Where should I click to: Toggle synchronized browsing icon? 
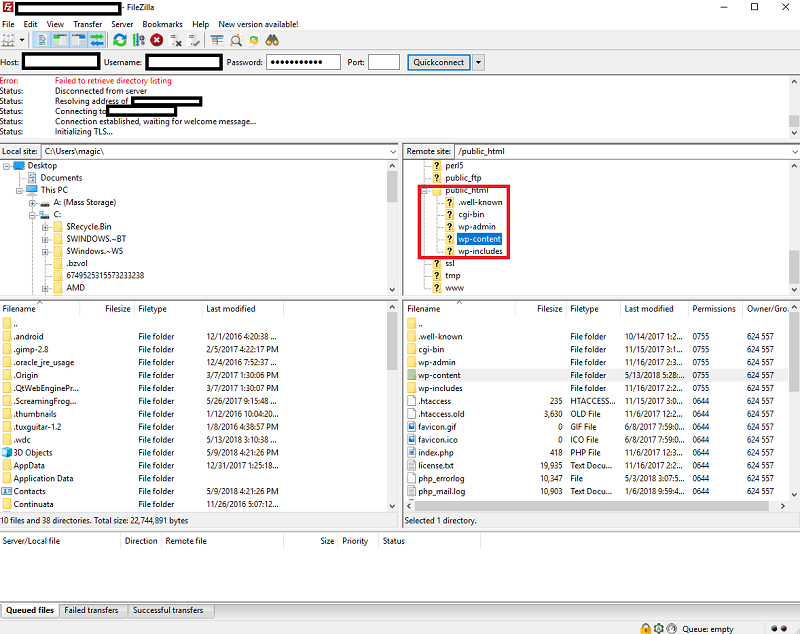pyautogui.click(x=254, y=40)
